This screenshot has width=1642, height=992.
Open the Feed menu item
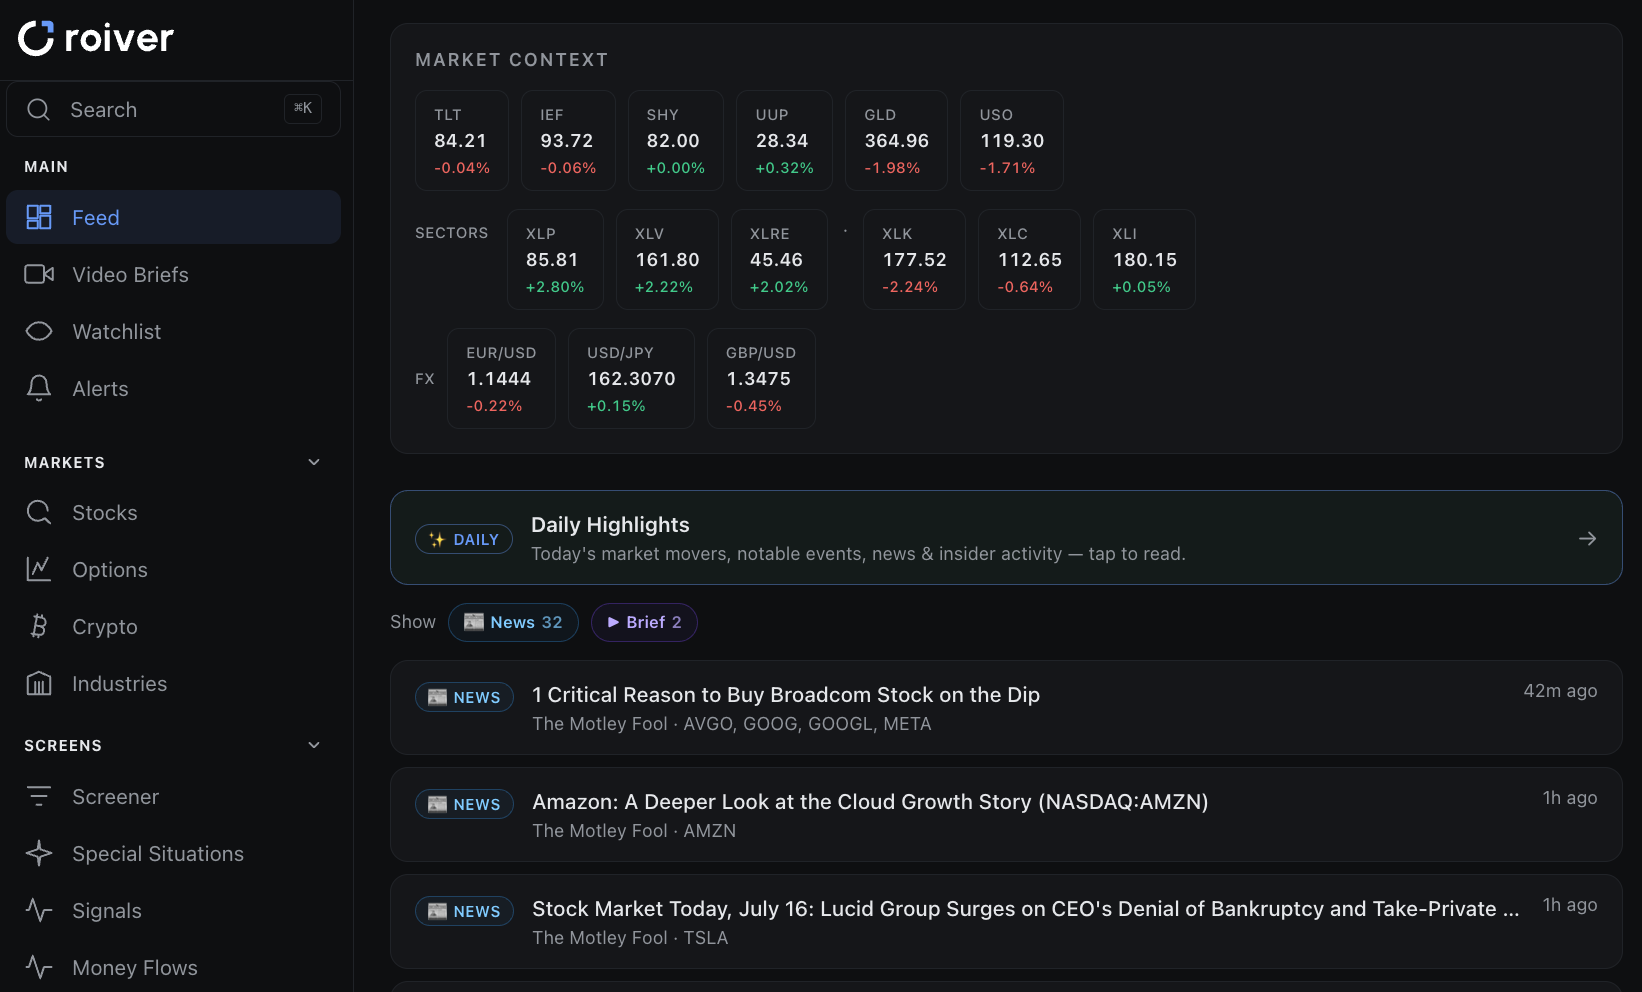[x=173, y=217]
